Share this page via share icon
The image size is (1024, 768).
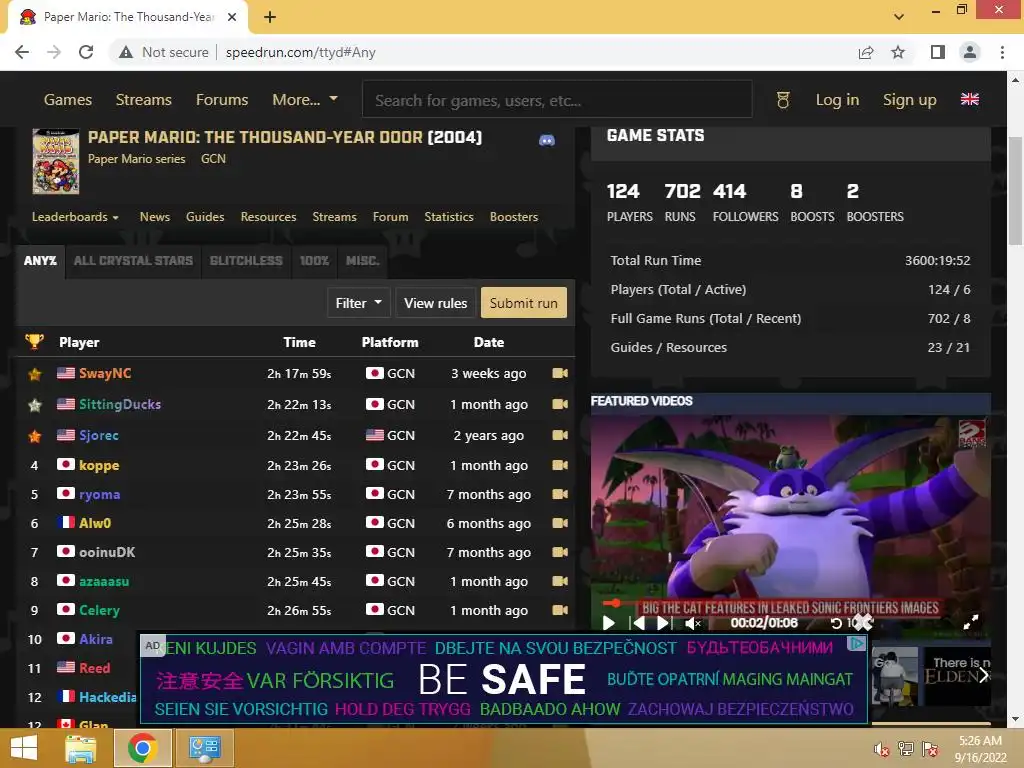pyautogui.click(x=866, y=52)
